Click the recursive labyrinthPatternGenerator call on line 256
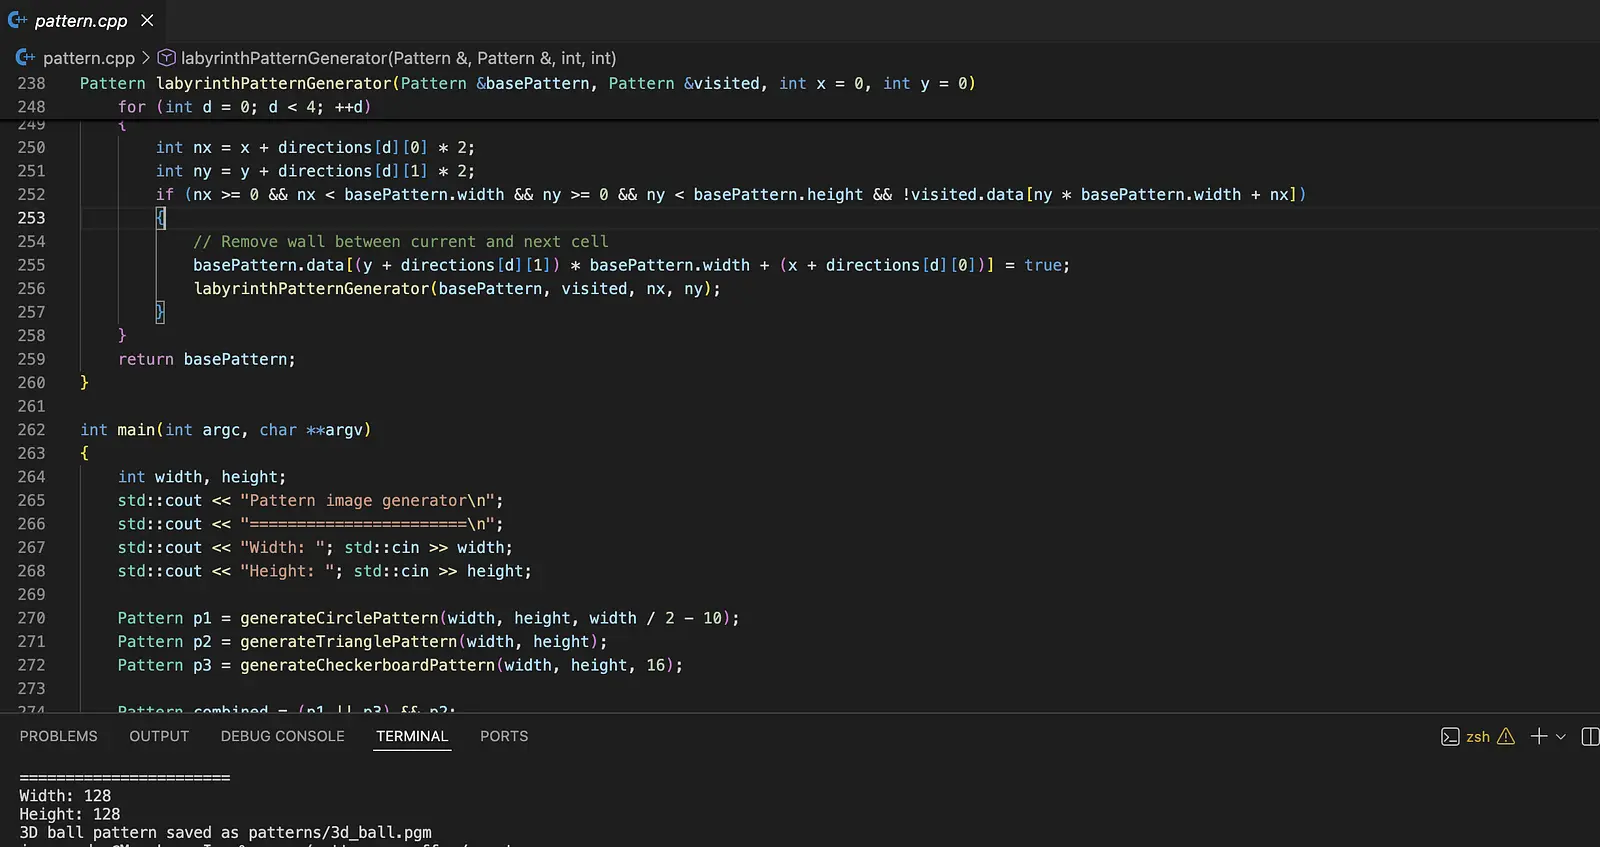1600x847 pixels. tap(457, 289)
